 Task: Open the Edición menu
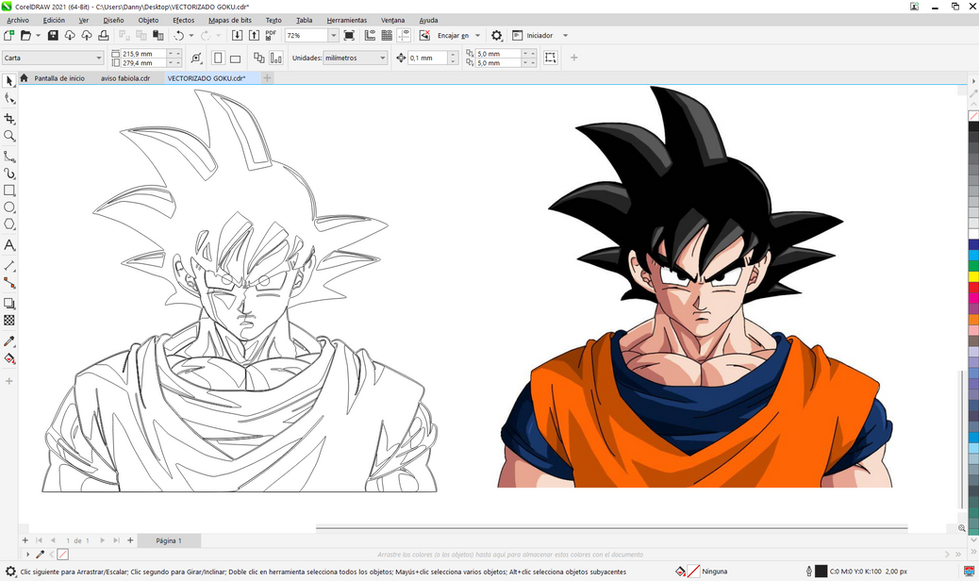pos(54,20)
